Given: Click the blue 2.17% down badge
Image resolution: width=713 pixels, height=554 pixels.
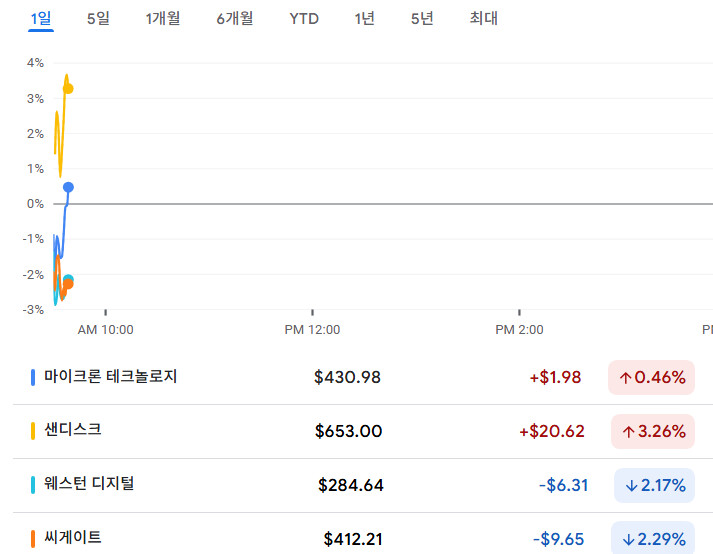Looking at the screenshot, I should tap(653, 485).
